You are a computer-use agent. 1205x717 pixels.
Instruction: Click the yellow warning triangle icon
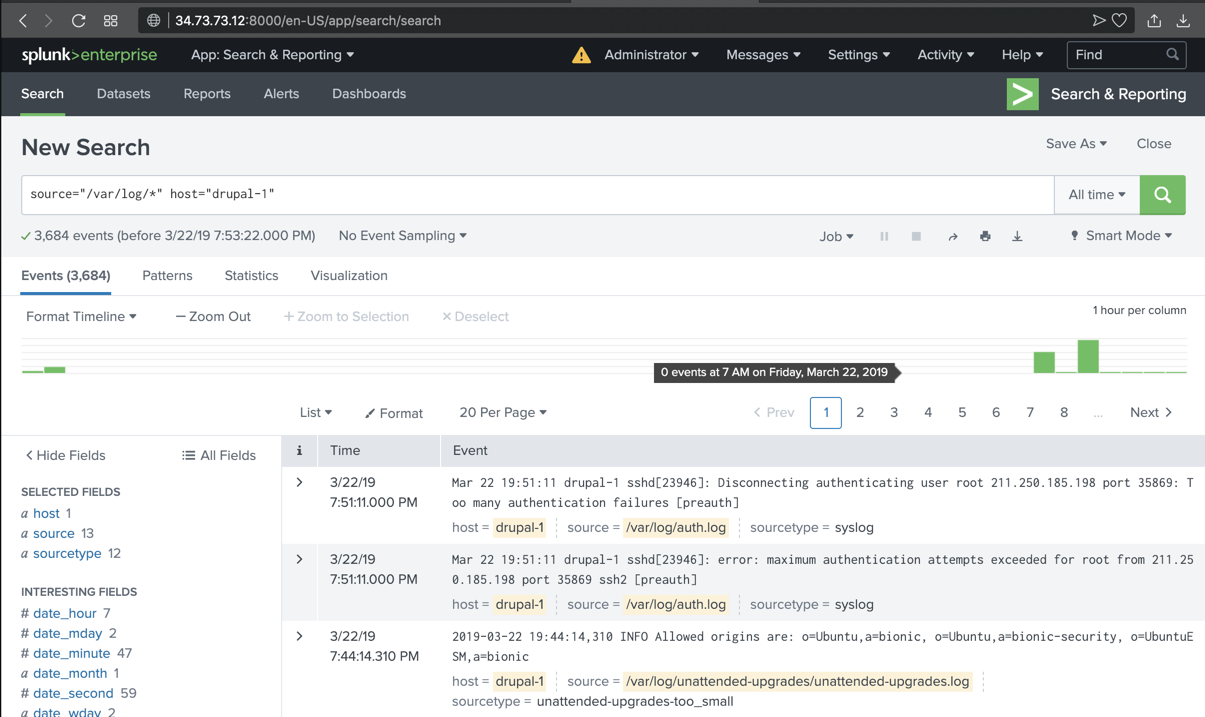coord(581,56)
